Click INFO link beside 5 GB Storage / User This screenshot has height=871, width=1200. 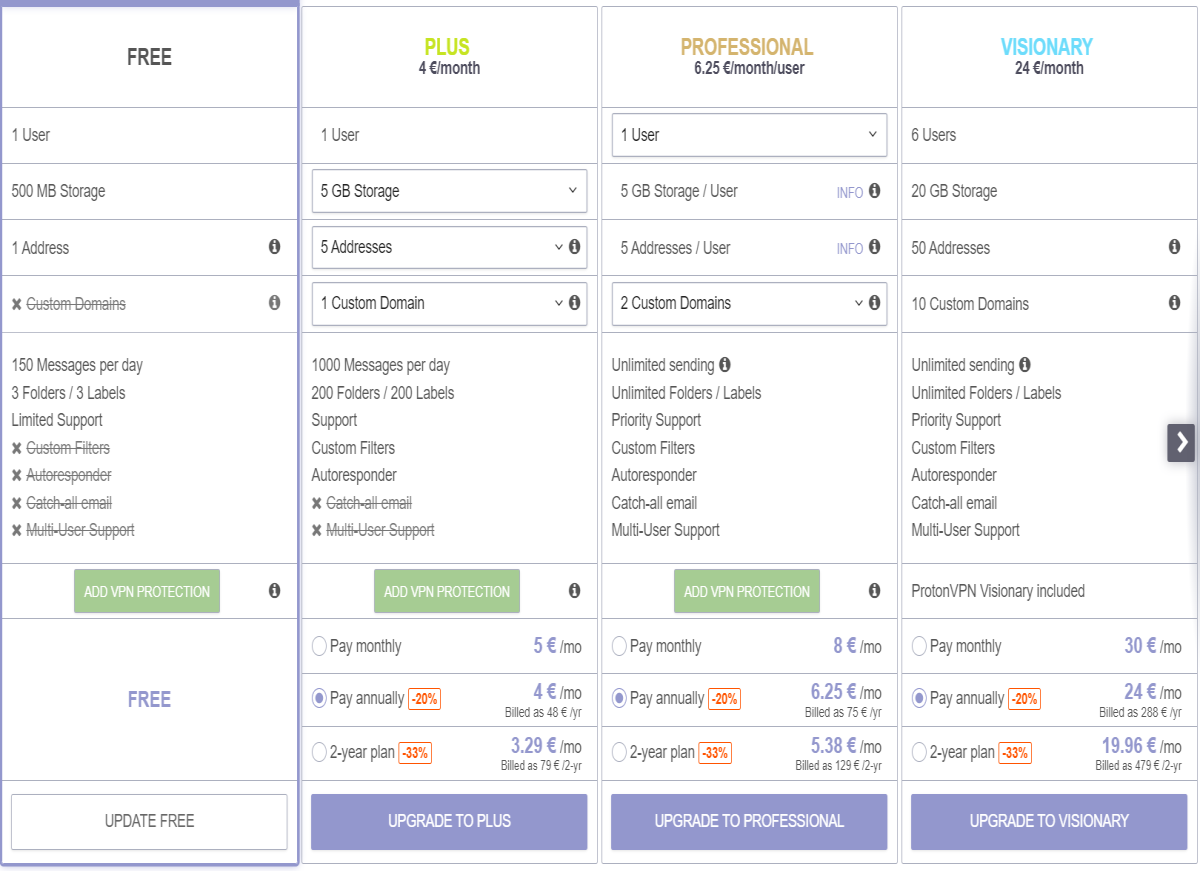(x=849, y=192)
